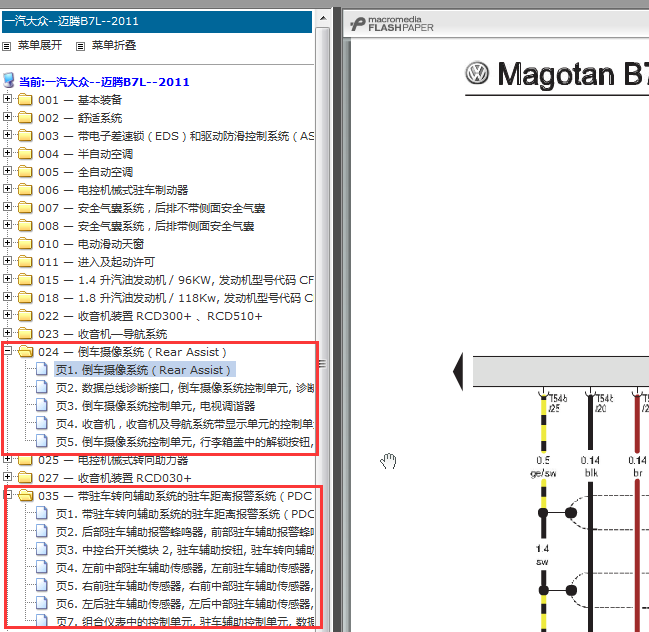Click the 菜单展开 list icon
The image size is (649, 632).
click(6, 46)
